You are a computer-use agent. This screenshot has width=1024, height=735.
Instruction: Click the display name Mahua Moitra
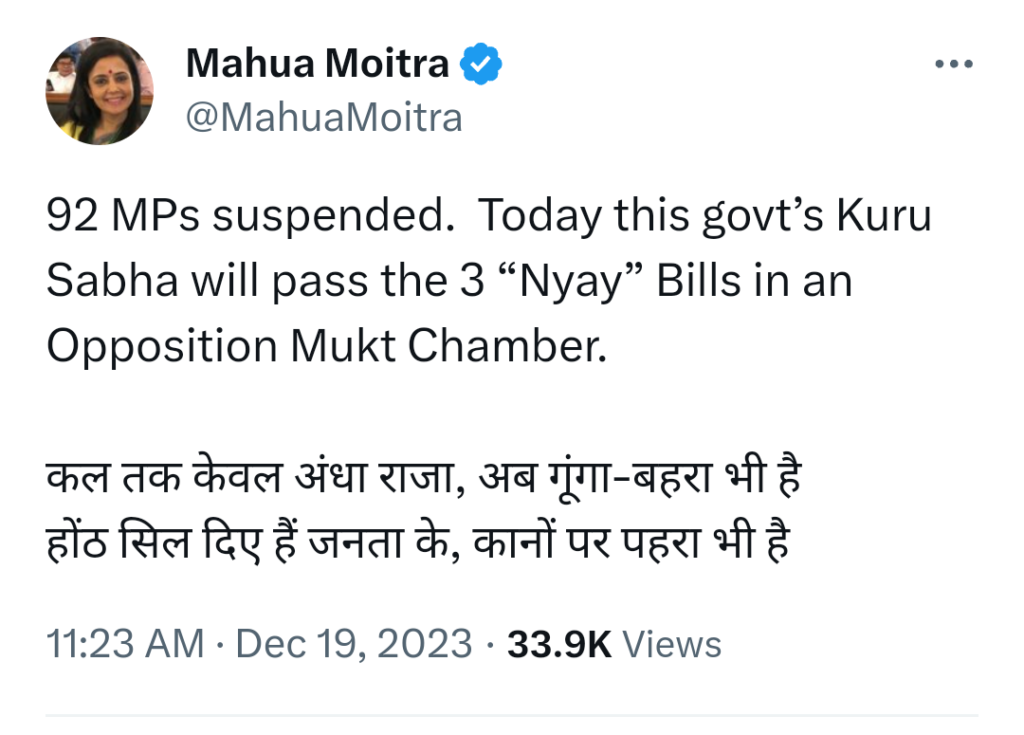pos(318,65)
